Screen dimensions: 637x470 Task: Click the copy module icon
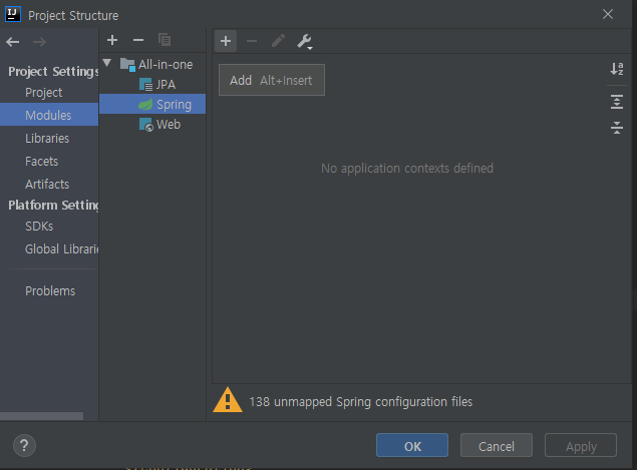point(164,40)
